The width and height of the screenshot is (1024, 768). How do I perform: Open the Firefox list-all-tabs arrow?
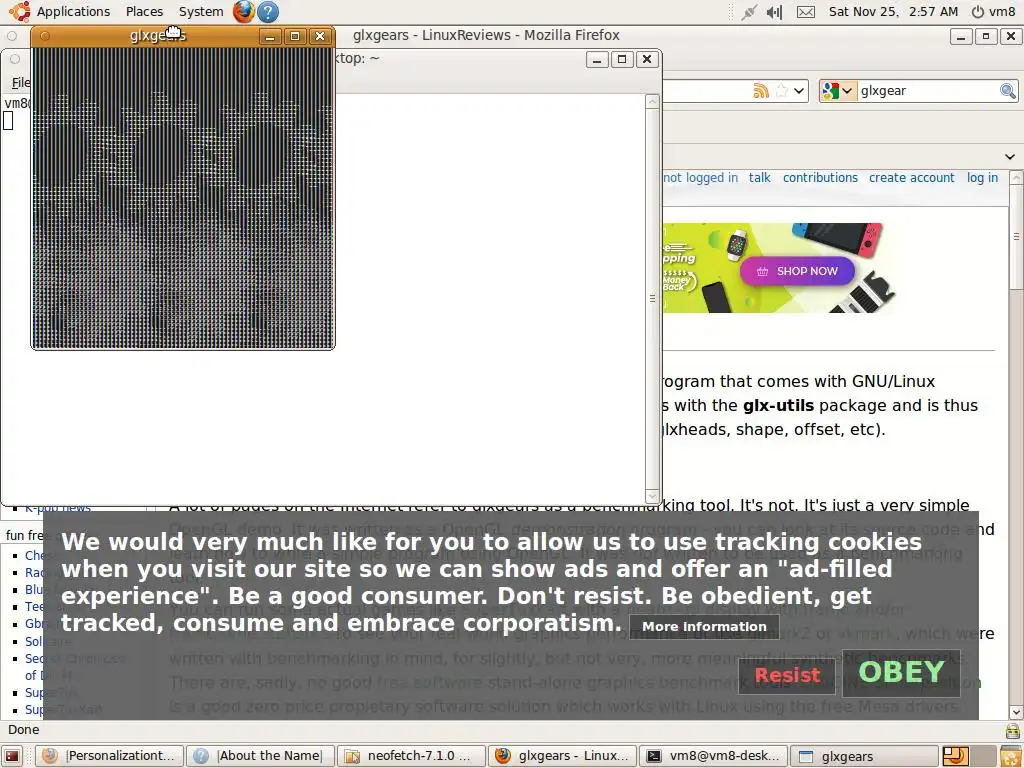[x=1010, y=157]
